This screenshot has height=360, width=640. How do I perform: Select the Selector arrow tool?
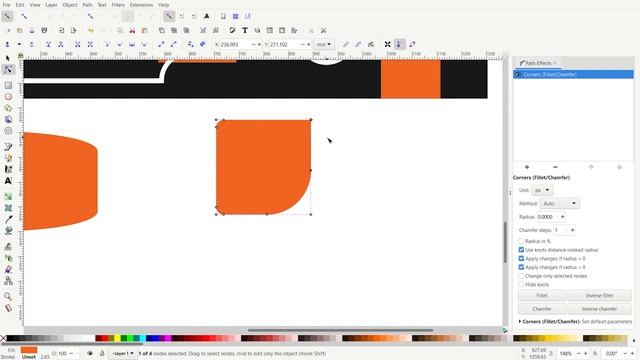8,58
